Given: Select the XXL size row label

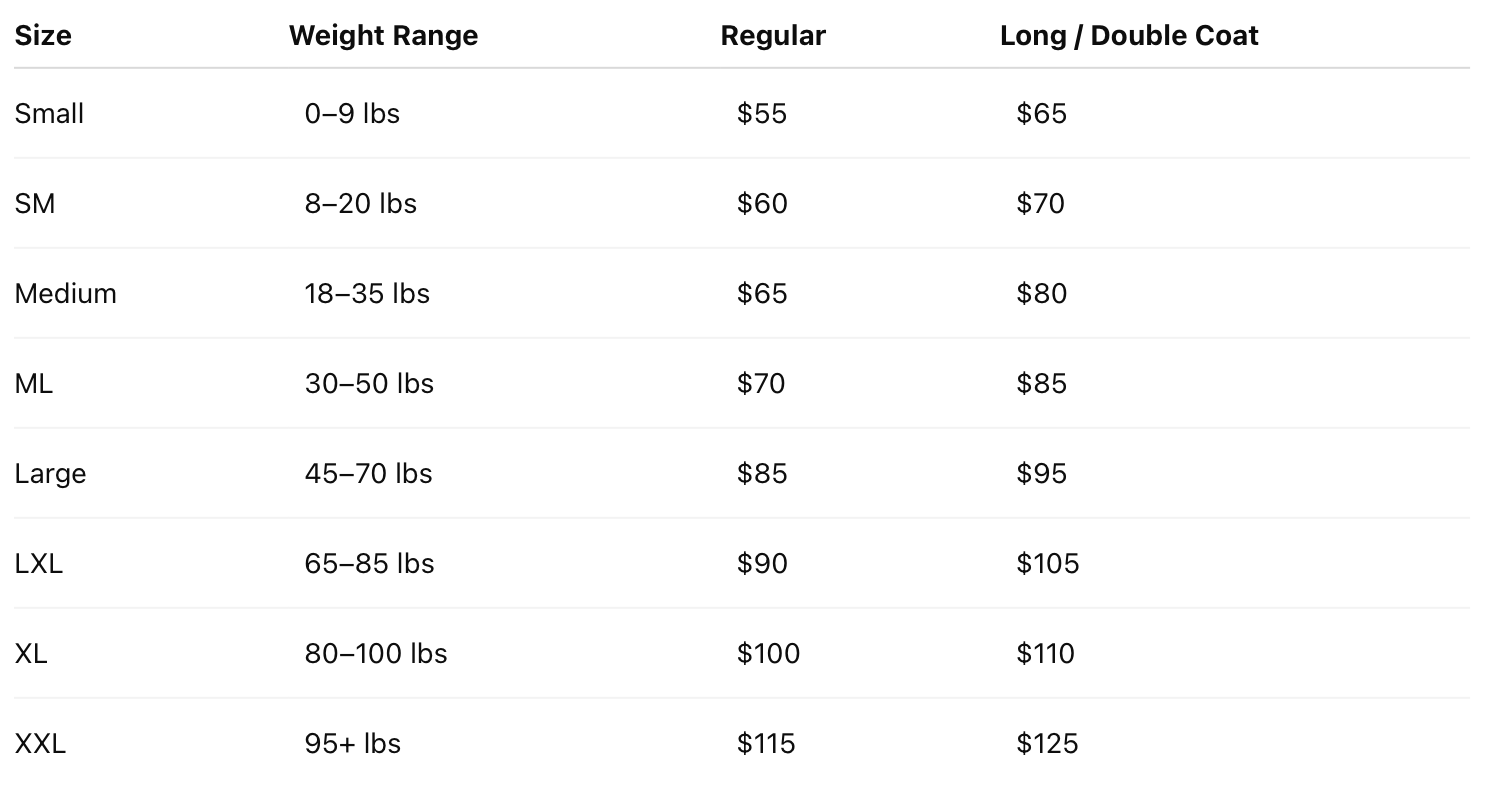Looking at the screenshot, I should coord(40,744).
